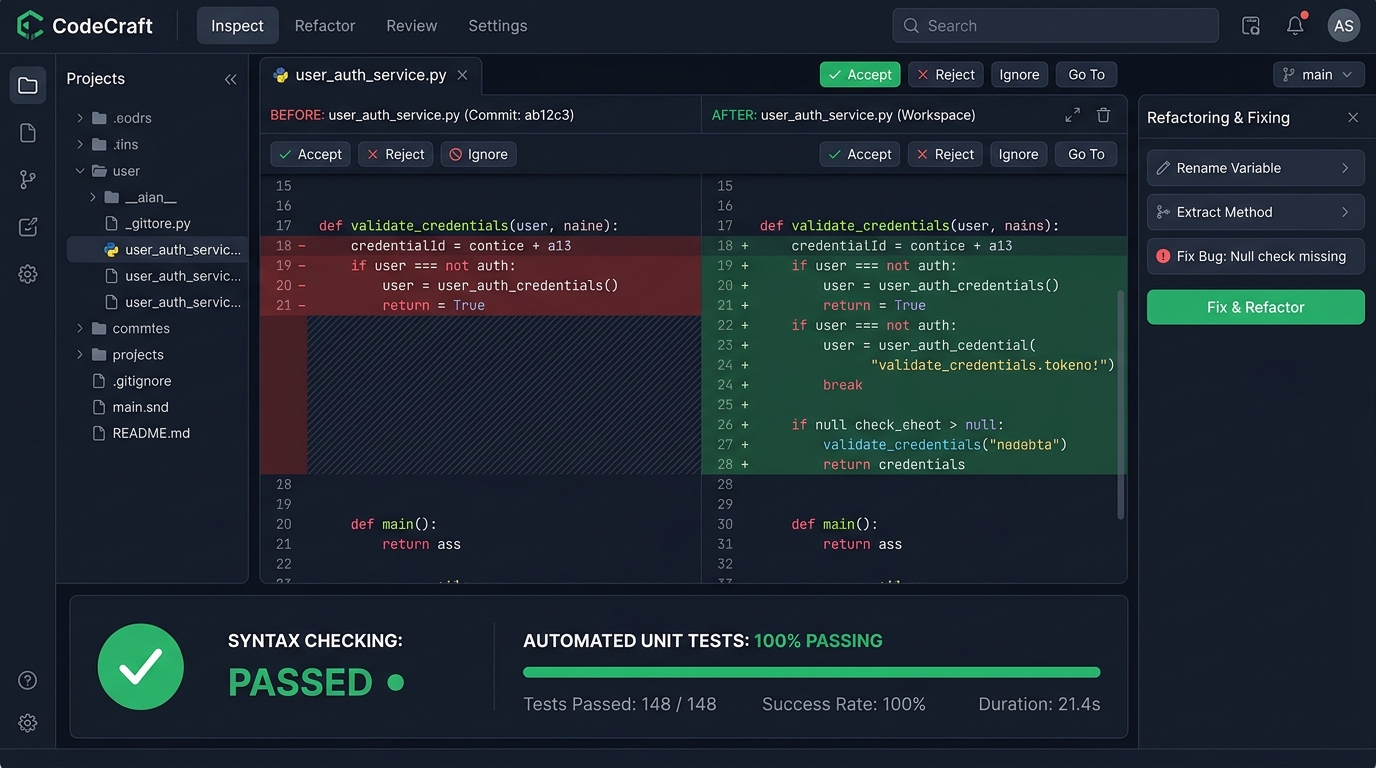Accept changes in the AFTER pane
The height and width of the screenshot is (768, 1376).
coord(860,154)
